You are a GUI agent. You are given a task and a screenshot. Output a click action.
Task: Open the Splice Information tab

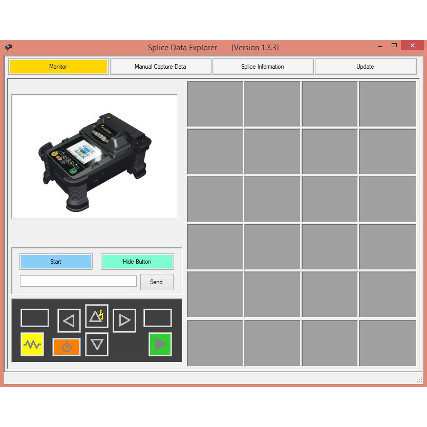(x=263, y=67)
